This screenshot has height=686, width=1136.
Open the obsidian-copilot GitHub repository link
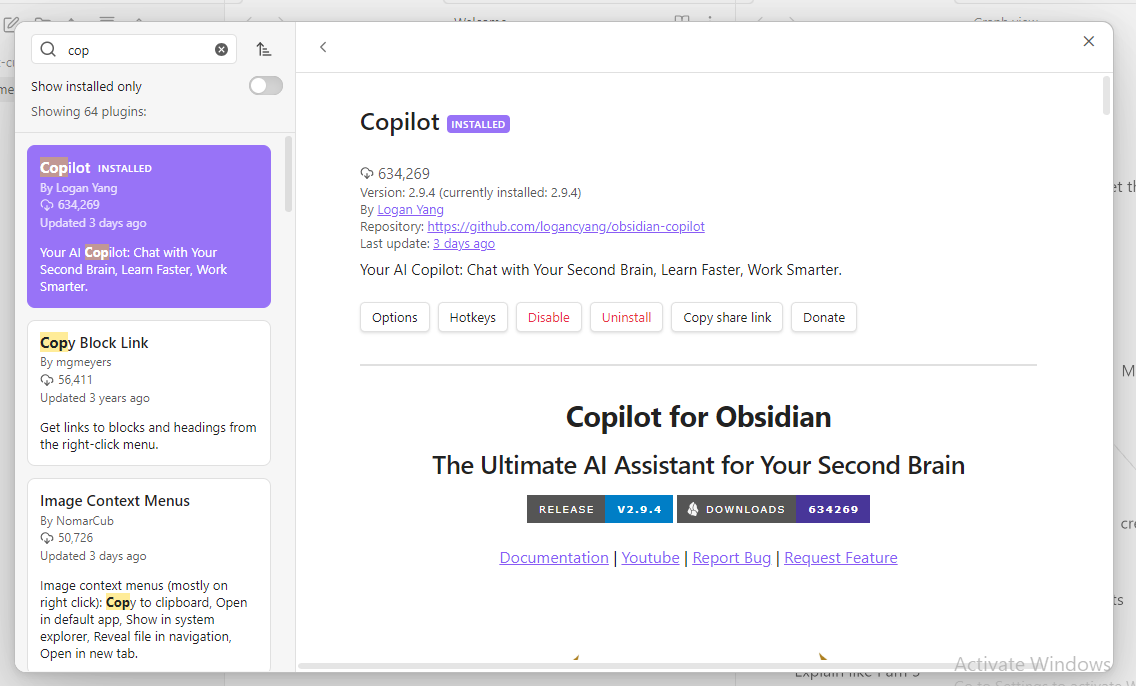[x=566, y=227]
